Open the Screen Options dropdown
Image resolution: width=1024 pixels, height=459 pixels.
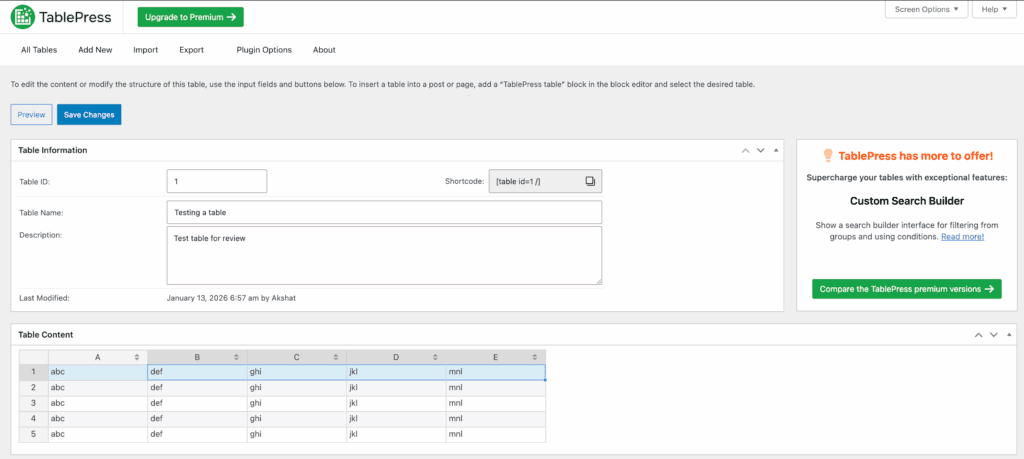(927, 9)
